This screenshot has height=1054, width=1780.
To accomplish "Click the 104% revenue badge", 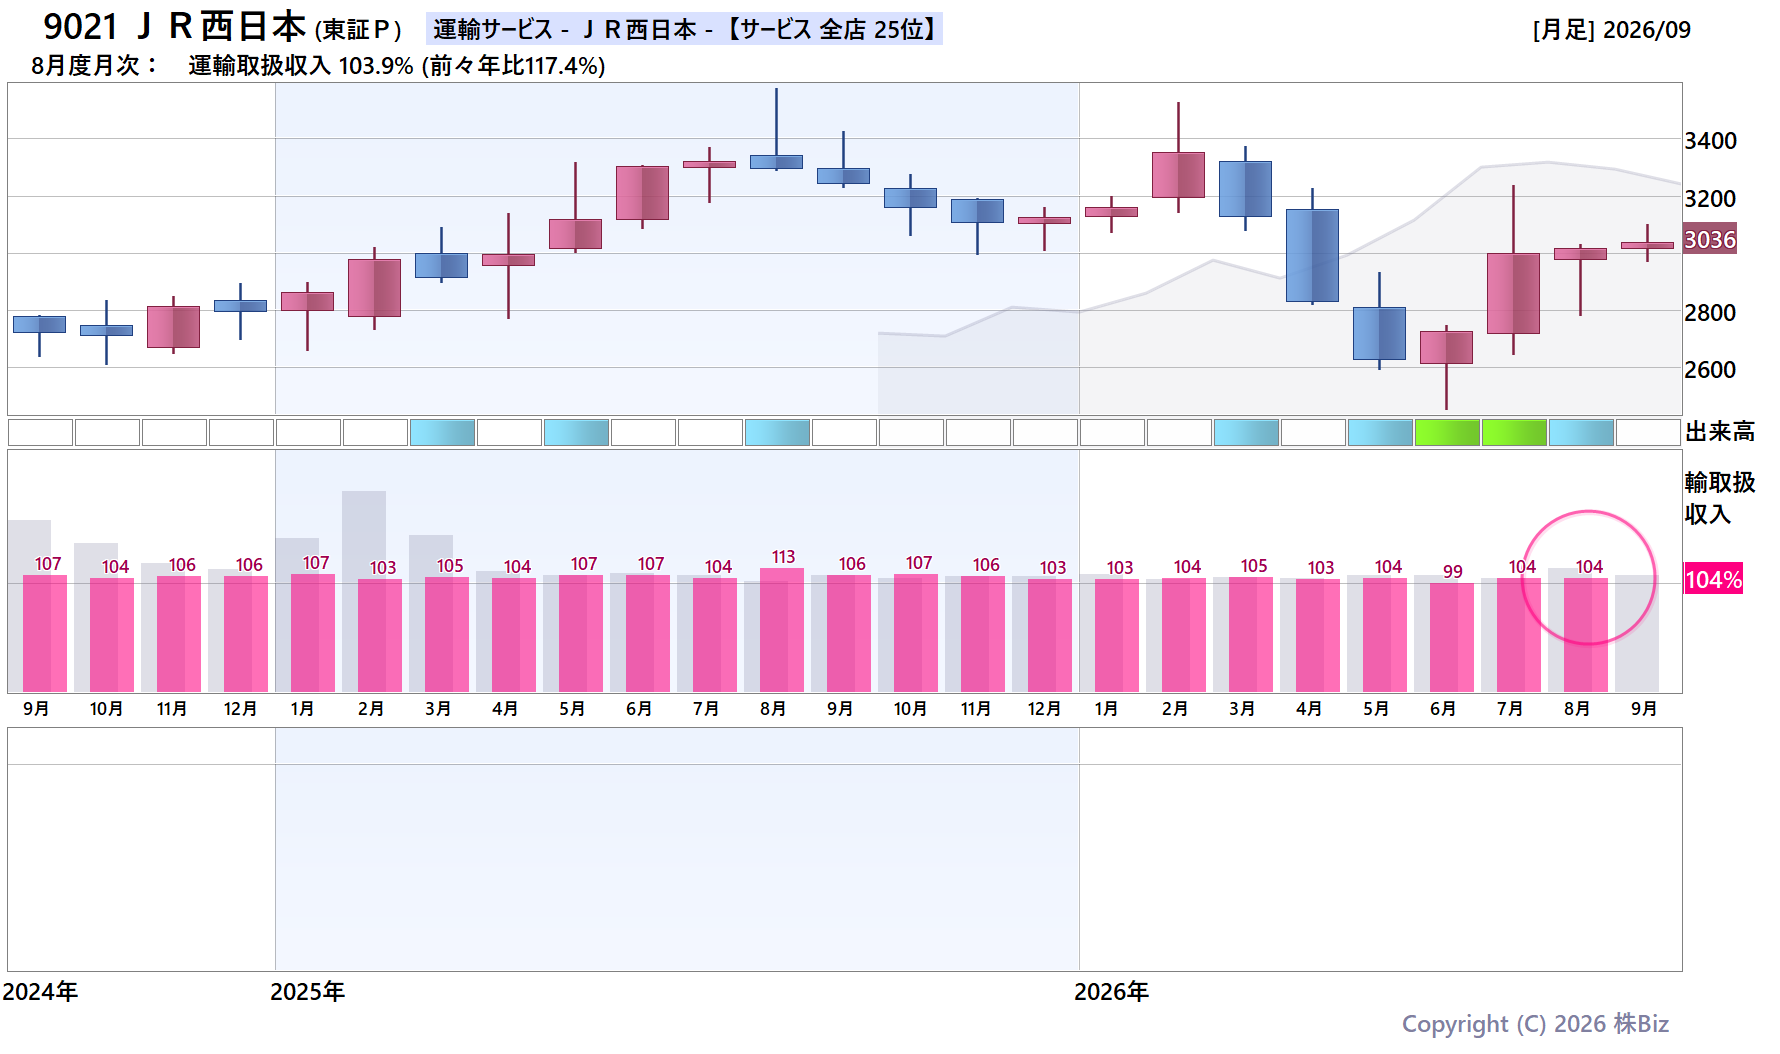I will coord(1714,579).
